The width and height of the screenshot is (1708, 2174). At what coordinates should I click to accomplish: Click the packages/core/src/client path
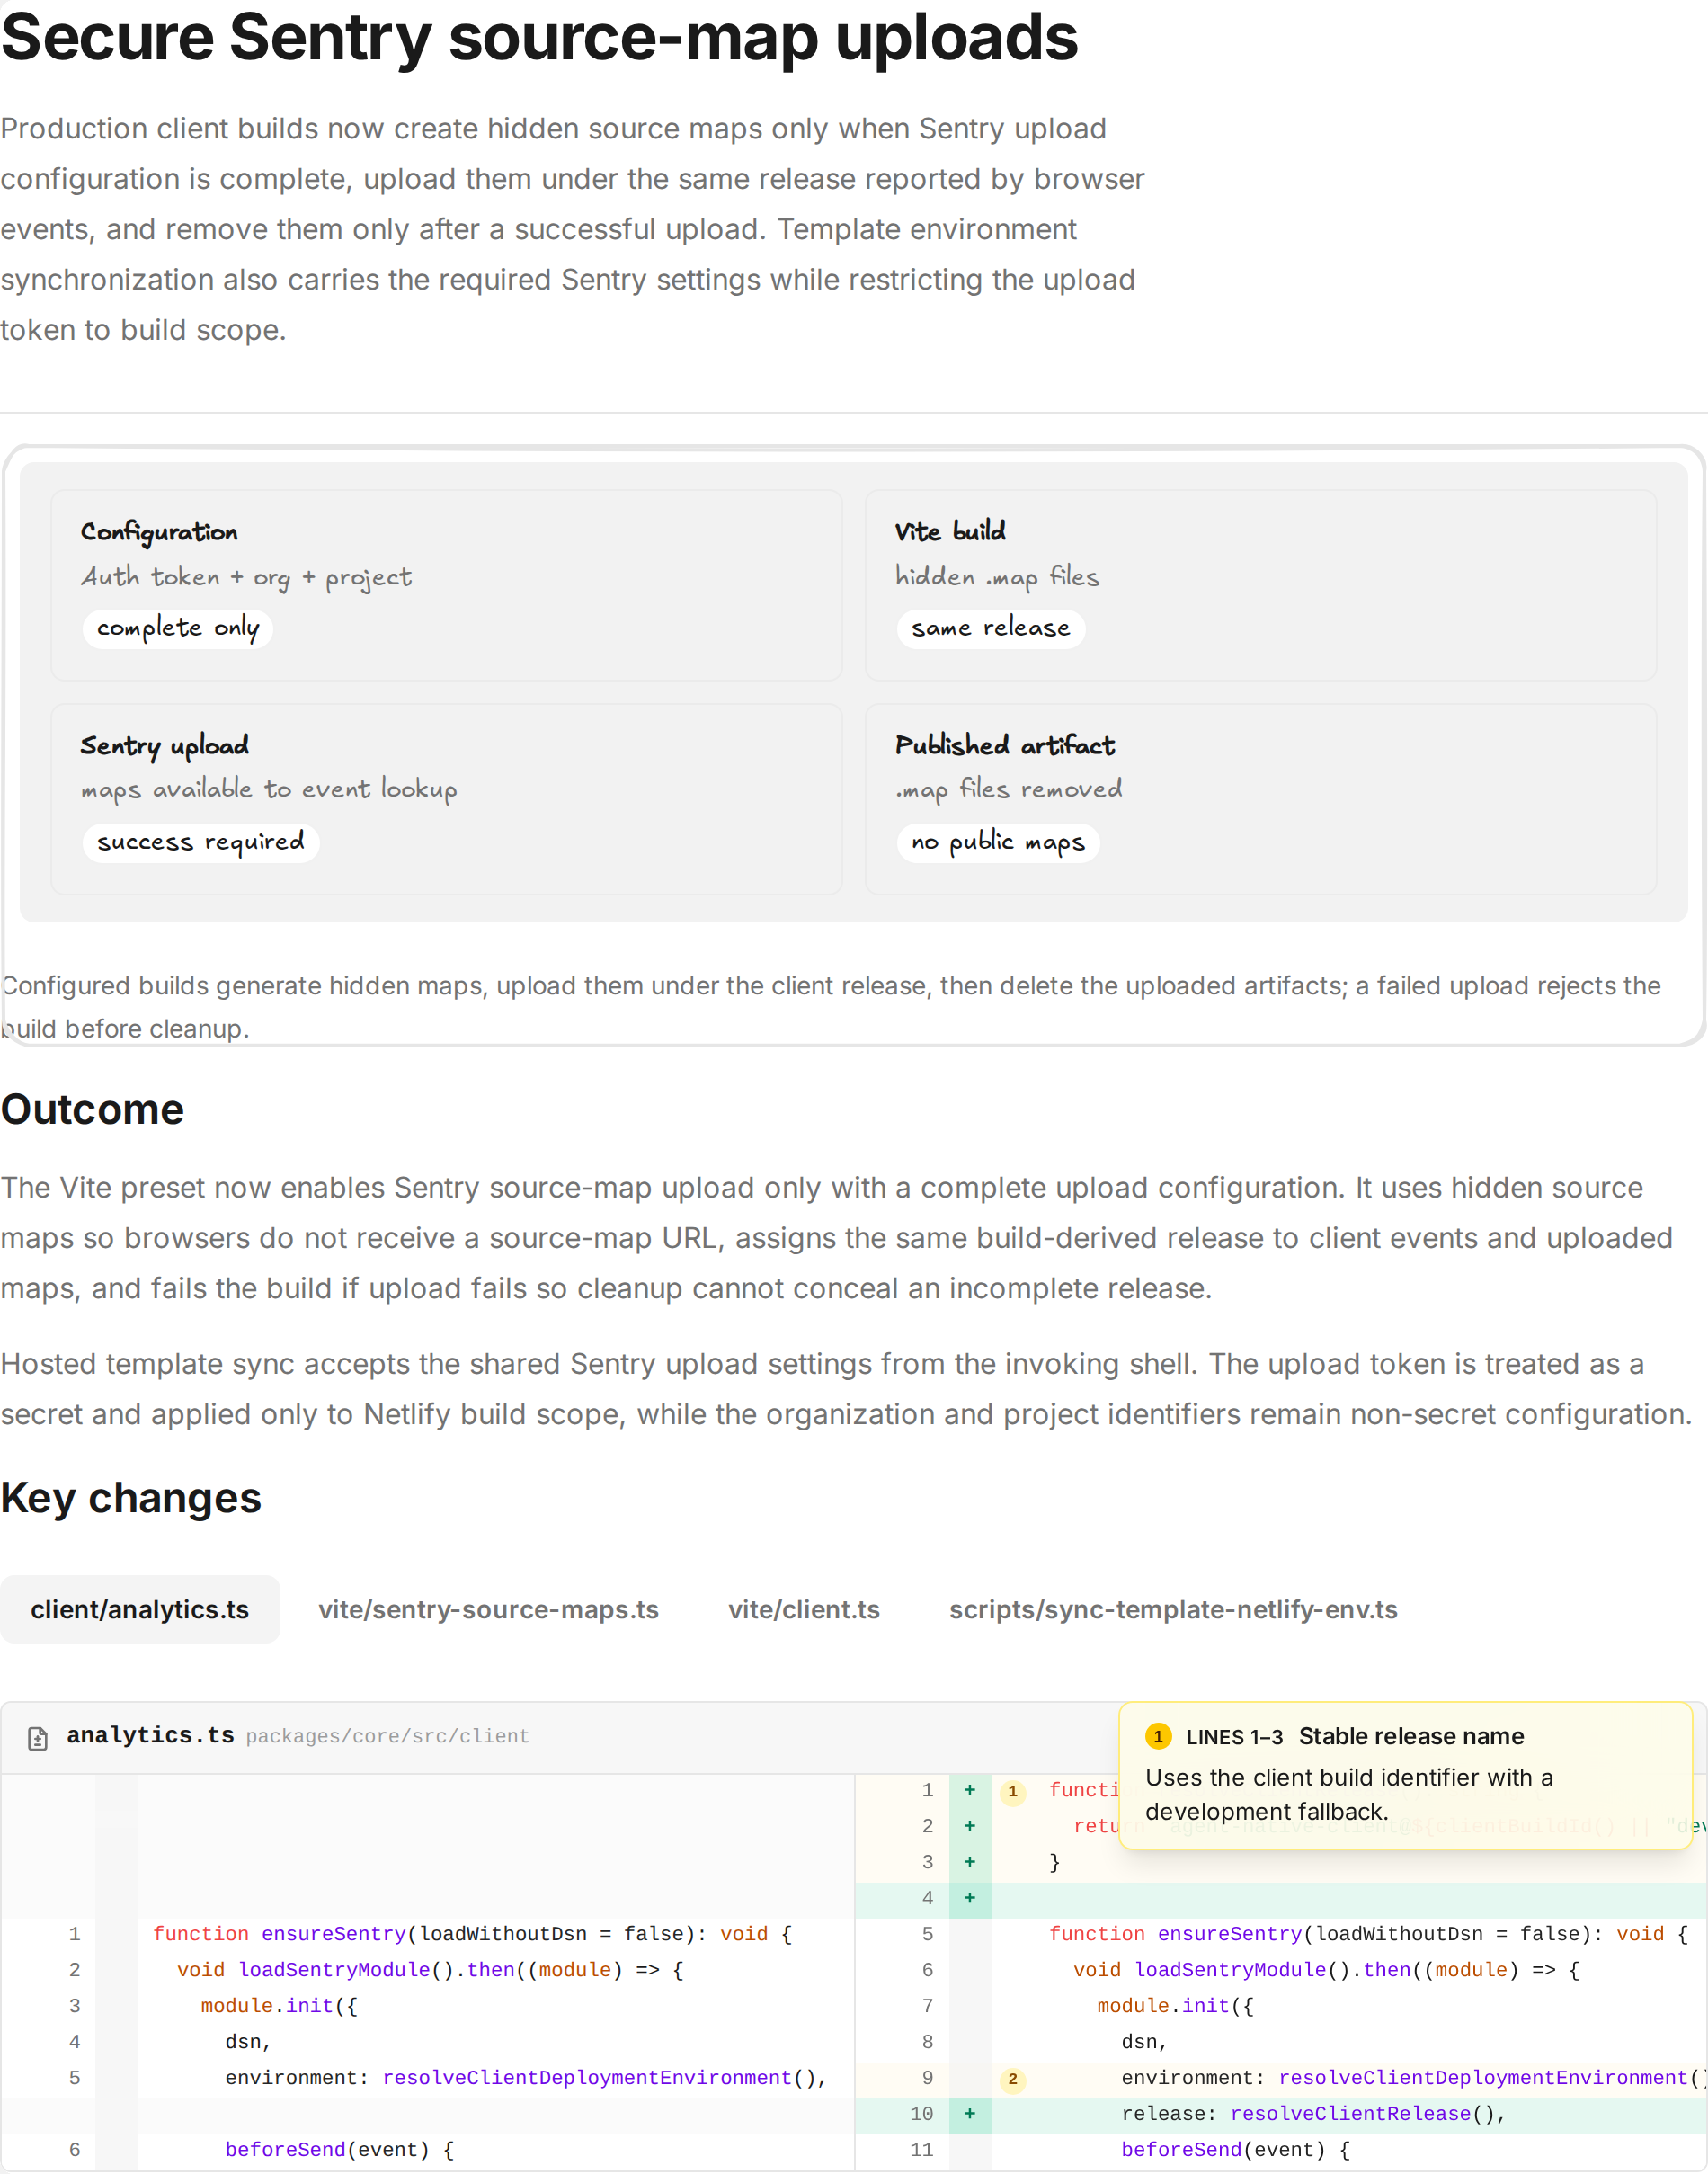pos(387,1736)
